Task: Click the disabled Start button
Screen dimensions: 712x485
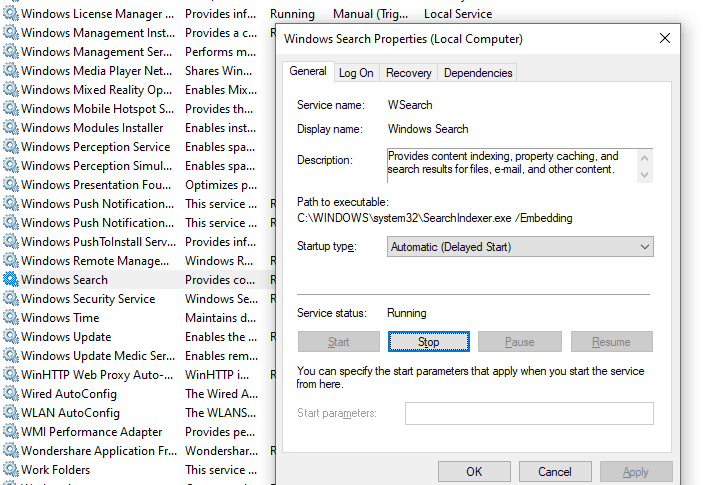Action: pyautogui.click(x=339, y=341)
